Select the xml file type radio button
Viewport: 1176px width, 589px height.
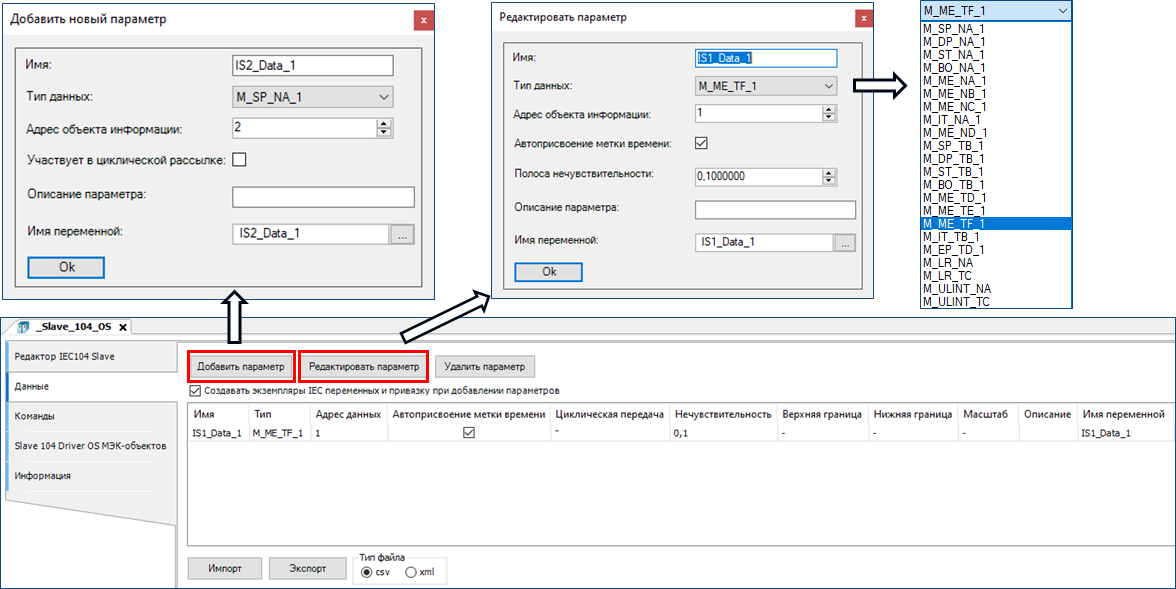pyautogui.click(x=411, y=572)
